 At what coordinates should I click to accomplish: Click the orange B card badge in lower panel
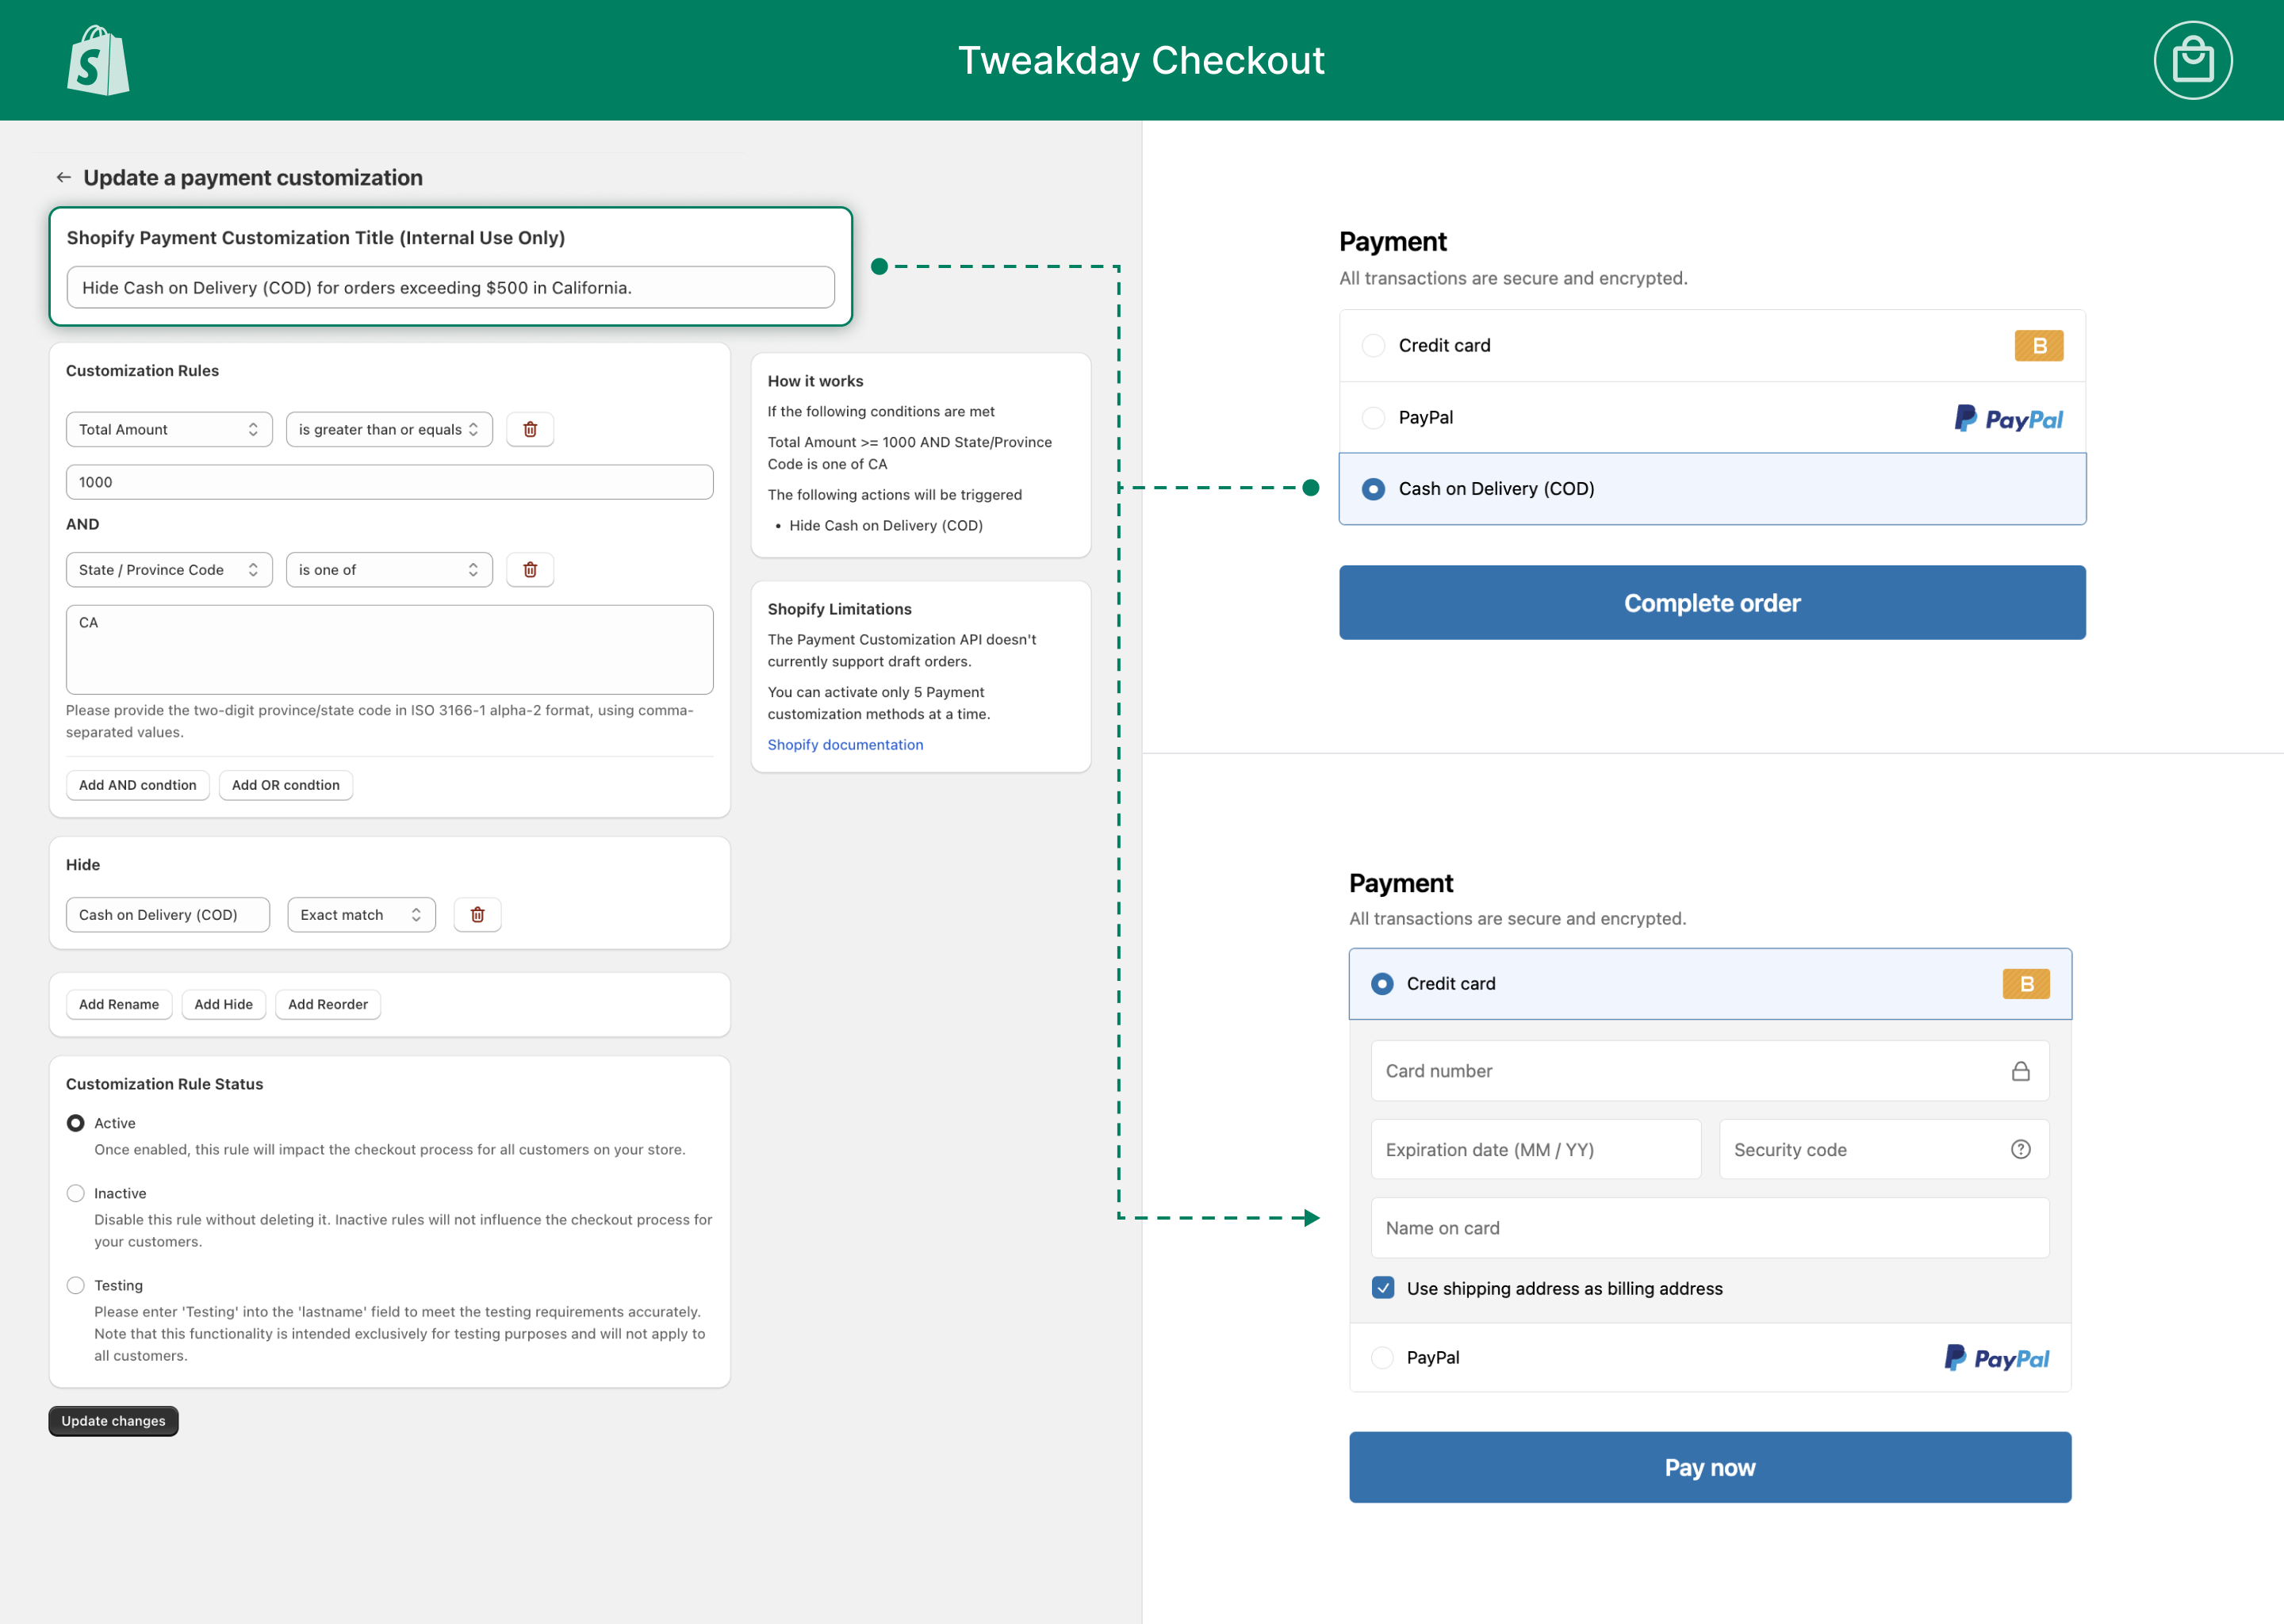pos(2026,983)
